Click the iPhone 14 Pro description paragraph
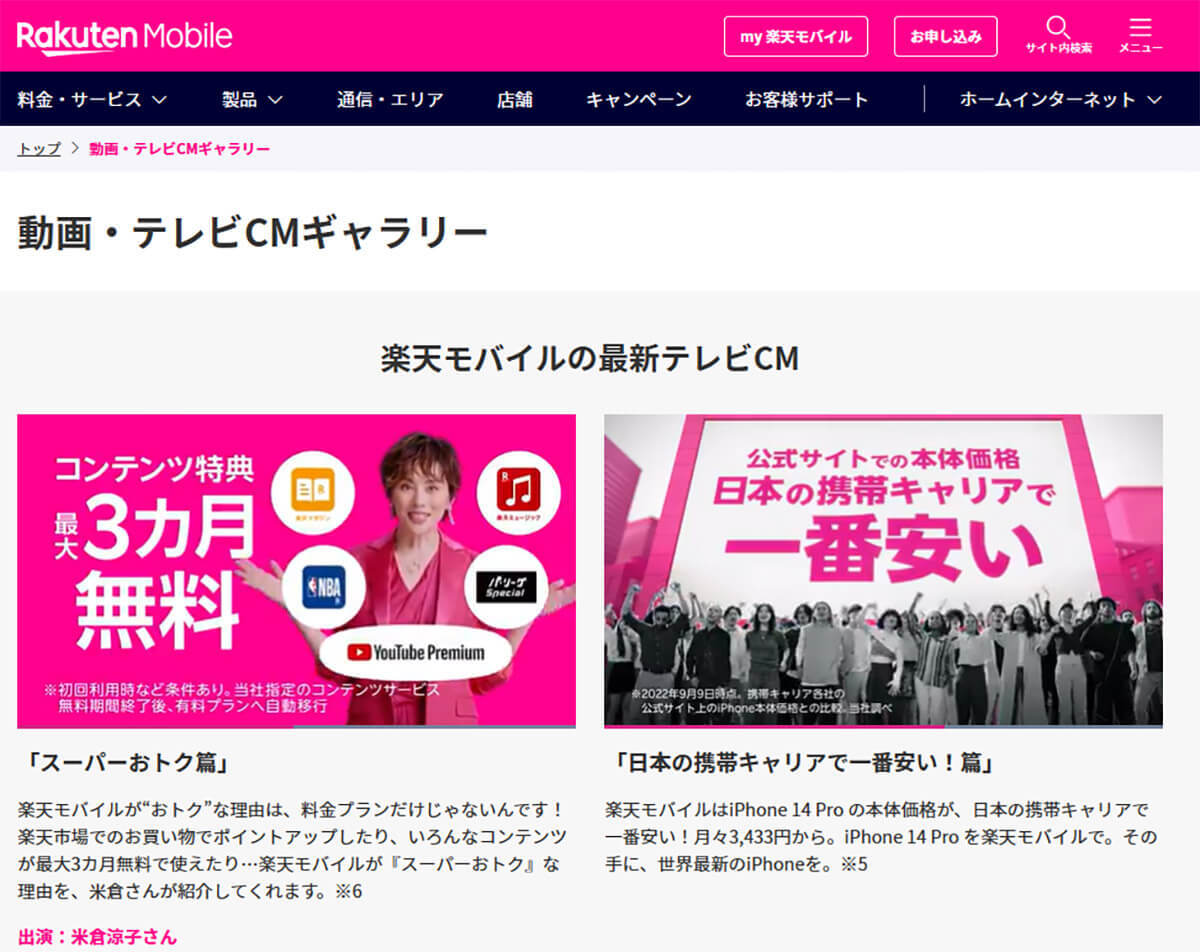1200x952 pixels. point(881,836)
